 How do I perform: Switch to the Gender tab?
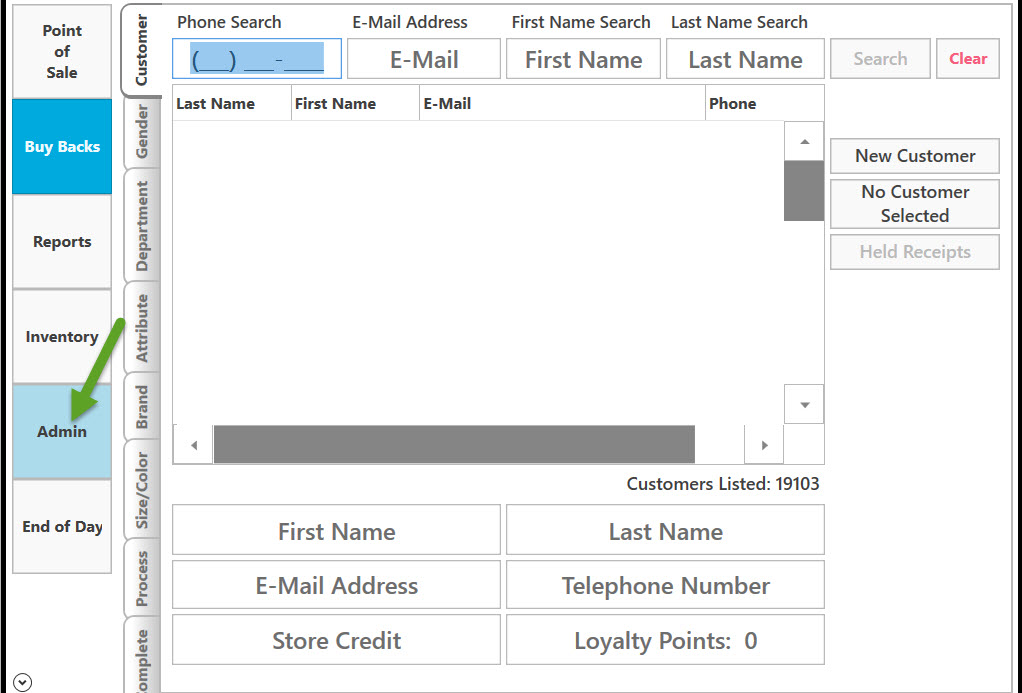click(142, 132)
